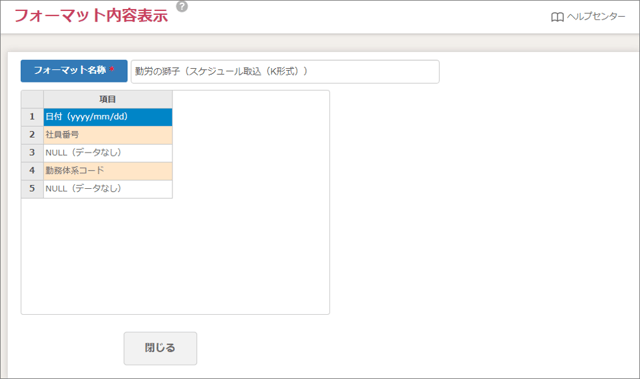Screen dimensions: 640x379
Task: Click the blue フォーマット名称 label
Action: pos(74,71)
